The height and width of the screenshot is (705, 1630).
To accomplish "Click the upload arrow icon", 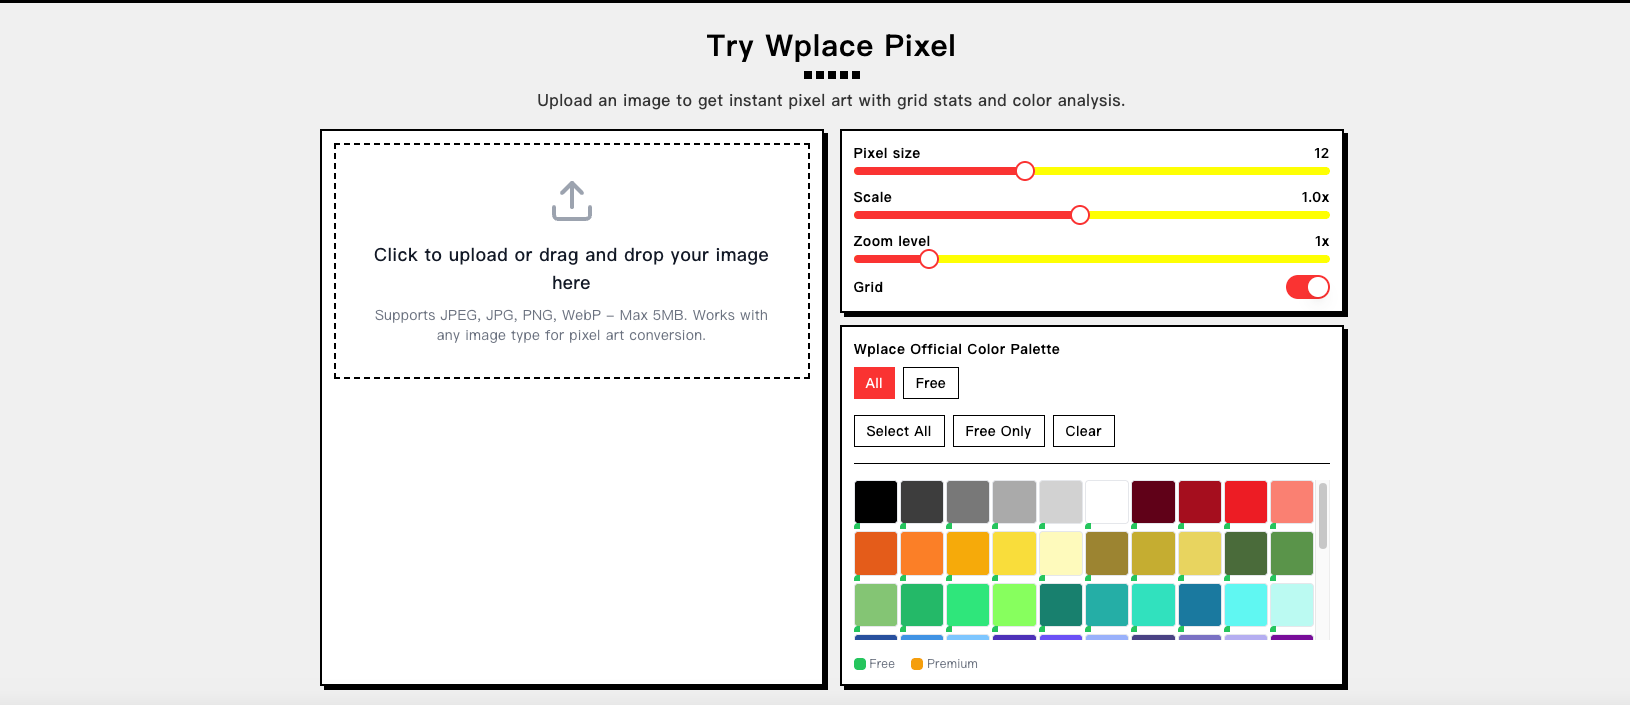I will point(571,201).
